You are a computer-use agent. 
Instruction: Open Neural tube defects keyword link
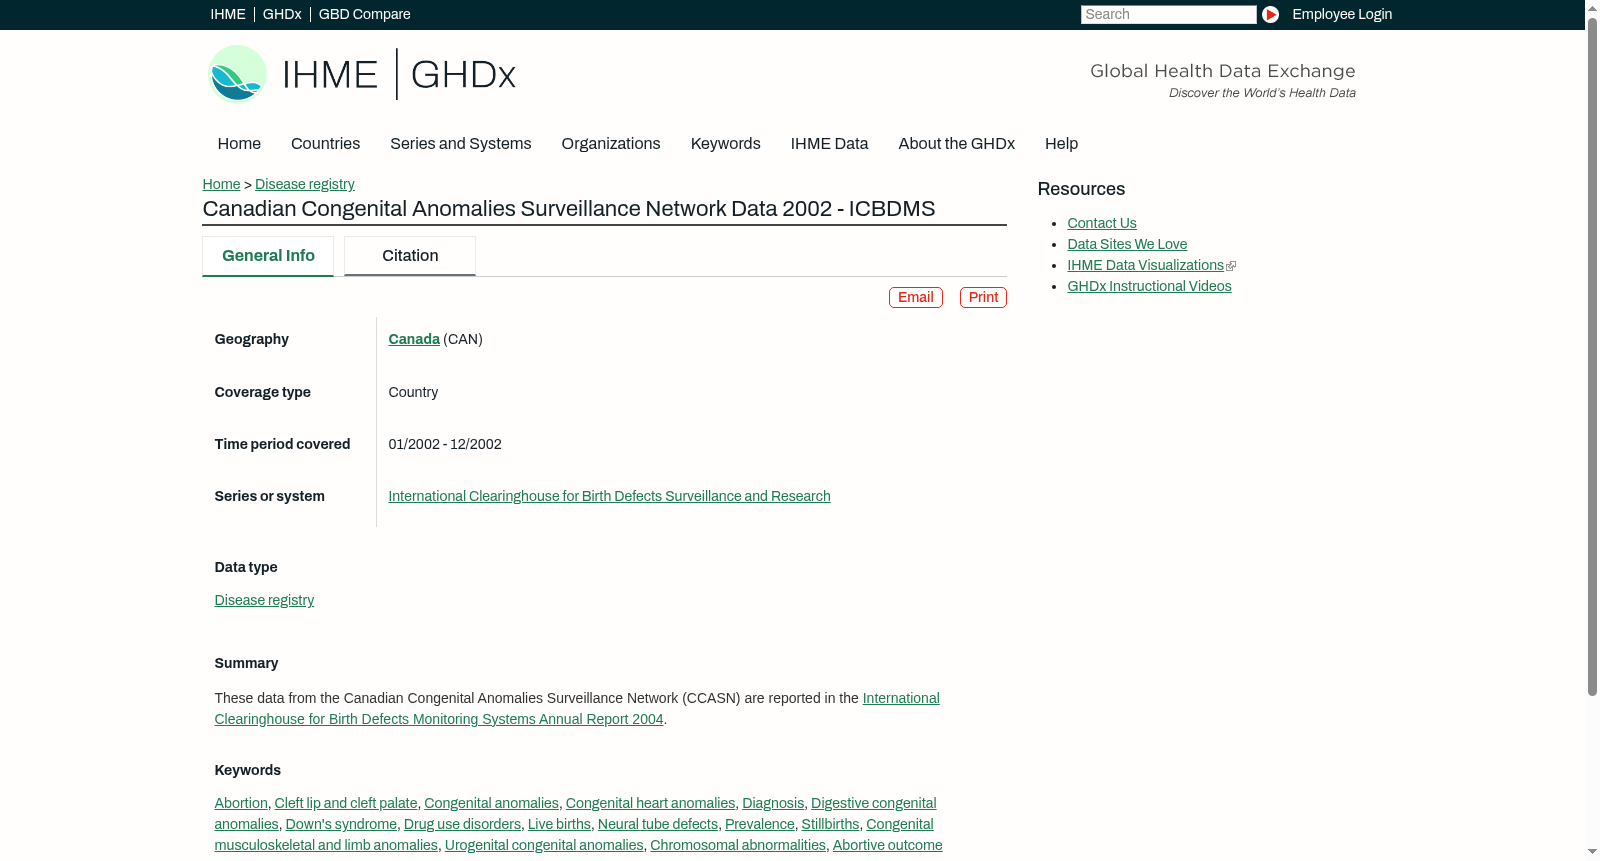(x=658, y=825)
